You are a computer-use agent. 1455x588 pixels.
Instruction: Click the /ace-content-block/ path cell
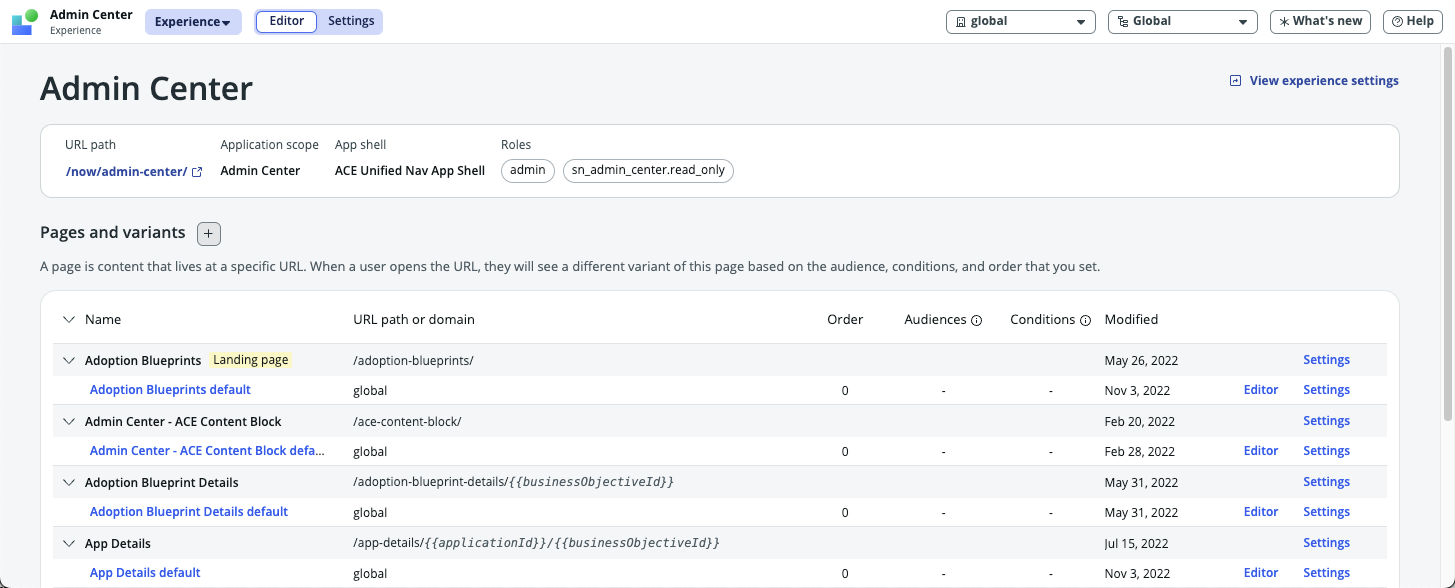click(407, 422)
